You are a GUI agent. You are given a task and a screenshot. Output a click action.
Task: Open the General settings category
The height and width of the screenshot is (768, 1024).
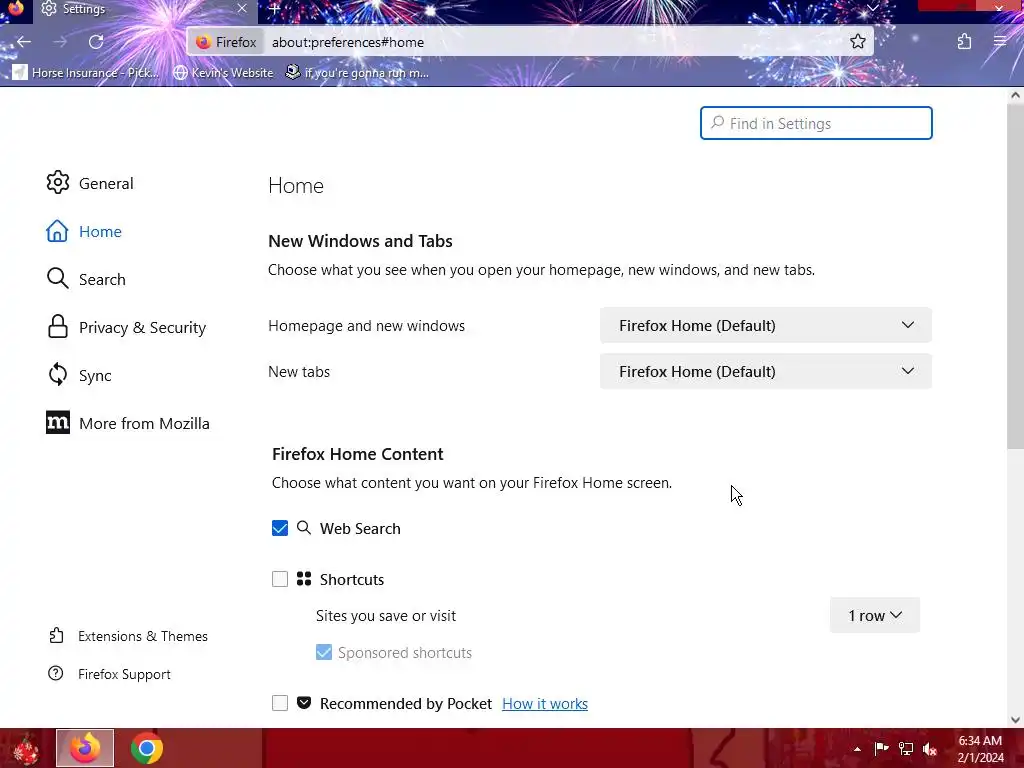coord(90,184)
